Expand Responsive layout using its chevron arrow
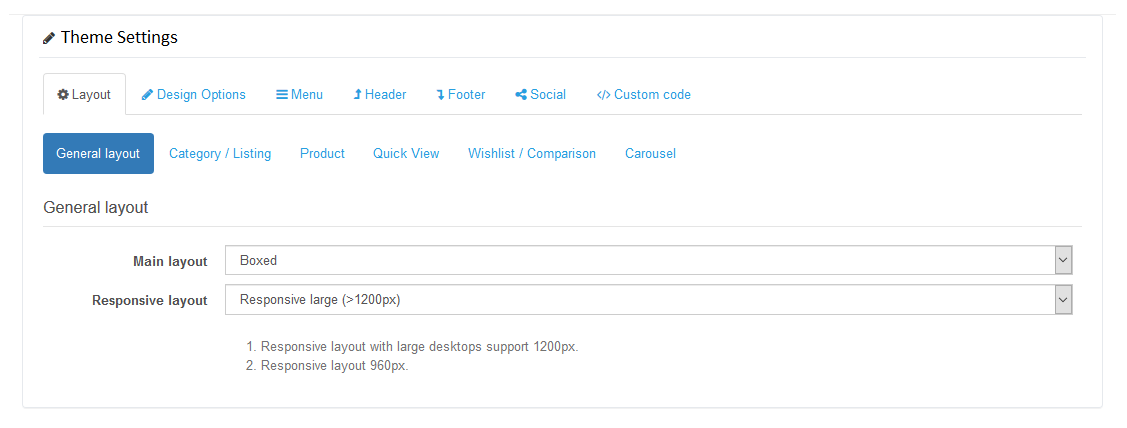The height and width of the screenshot is (428, 1127). point(1063,300)
